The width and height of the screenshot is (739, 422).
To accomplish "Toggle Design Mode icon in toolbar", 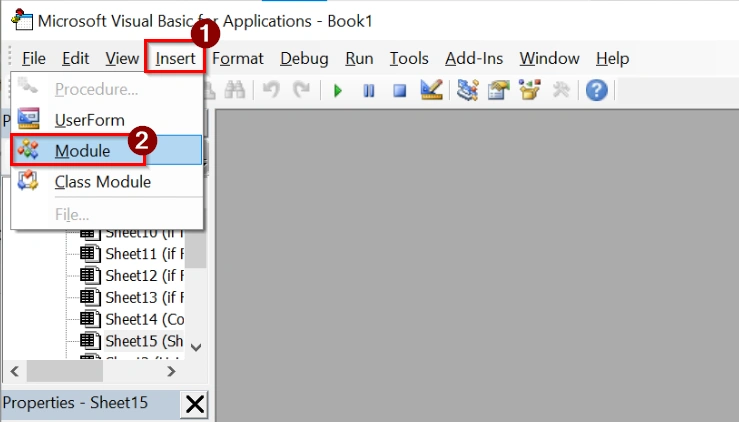I will pos(431,91).
